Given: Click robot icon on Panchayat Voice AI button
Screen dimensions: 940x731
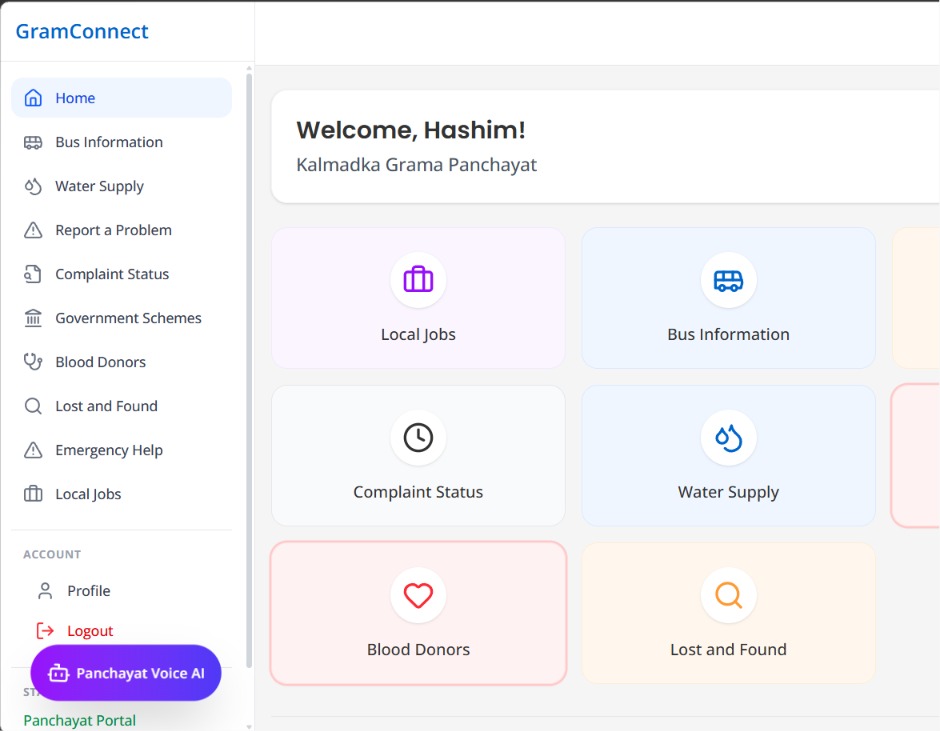Looking at the screenshot, I should [58, 673].
